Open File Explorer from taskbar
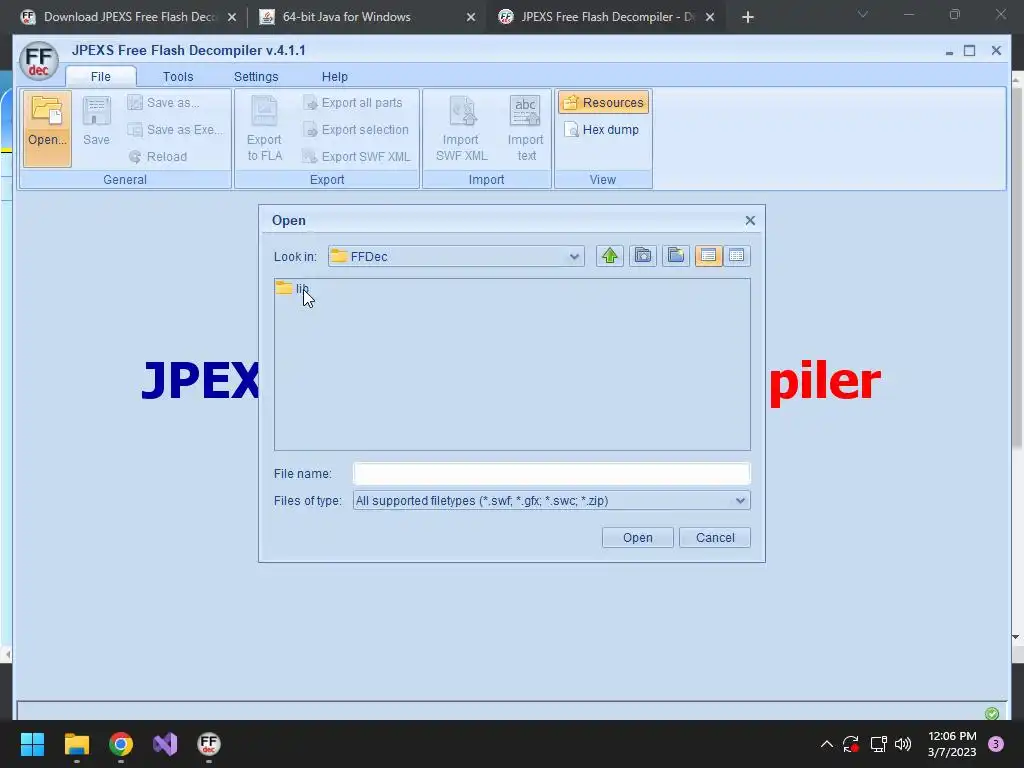The height and width of the screenshot is (768, 1024). (76, 744)
